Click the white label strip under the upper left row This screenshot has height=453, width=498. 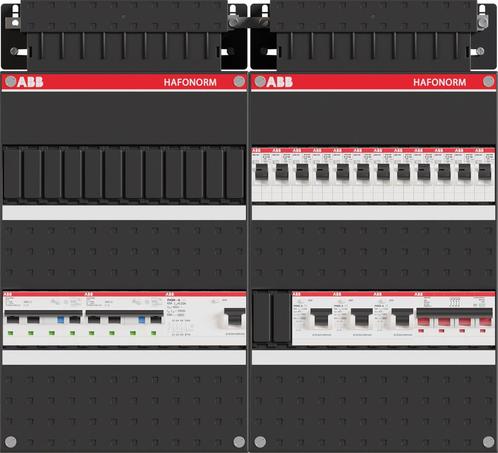pos(124,213)
